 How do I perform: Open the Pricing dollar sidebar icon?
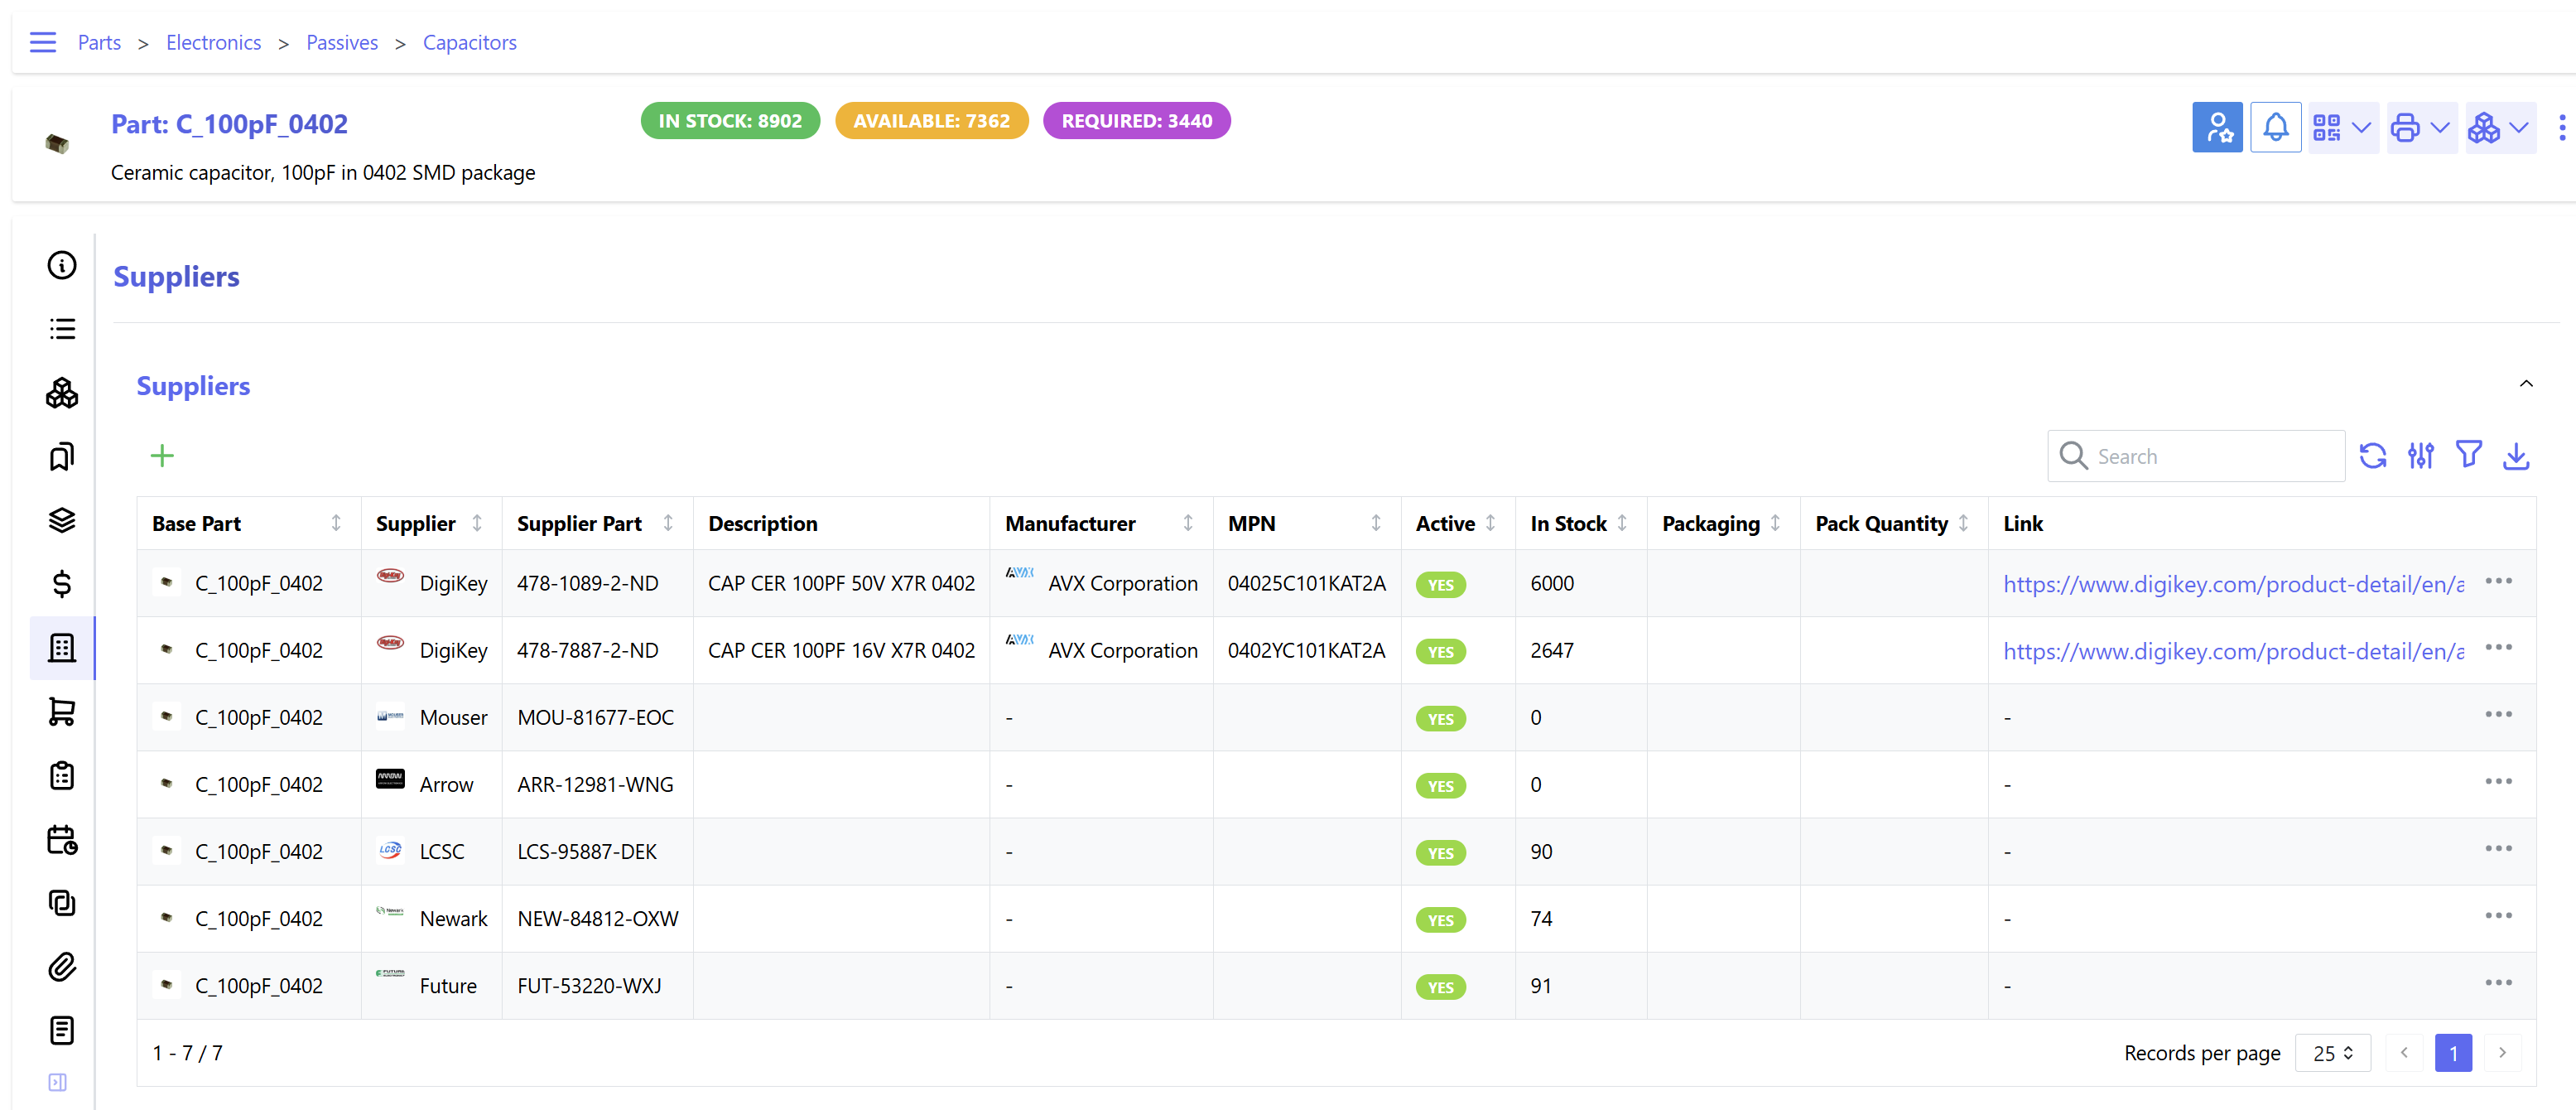pos(62,584)
